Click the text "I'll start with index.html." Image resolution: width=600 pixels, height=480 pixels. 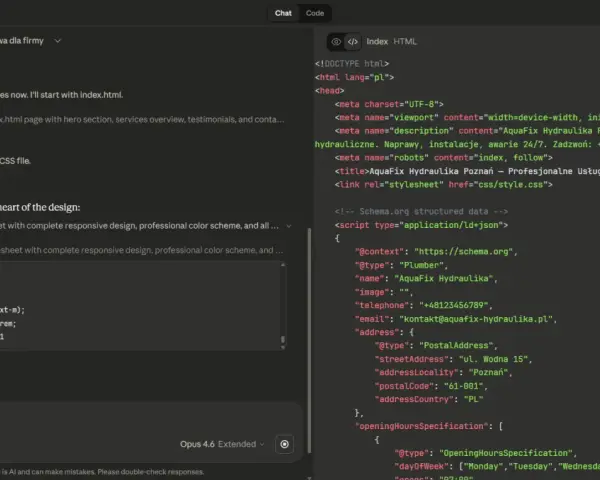[x=77, y=95]
